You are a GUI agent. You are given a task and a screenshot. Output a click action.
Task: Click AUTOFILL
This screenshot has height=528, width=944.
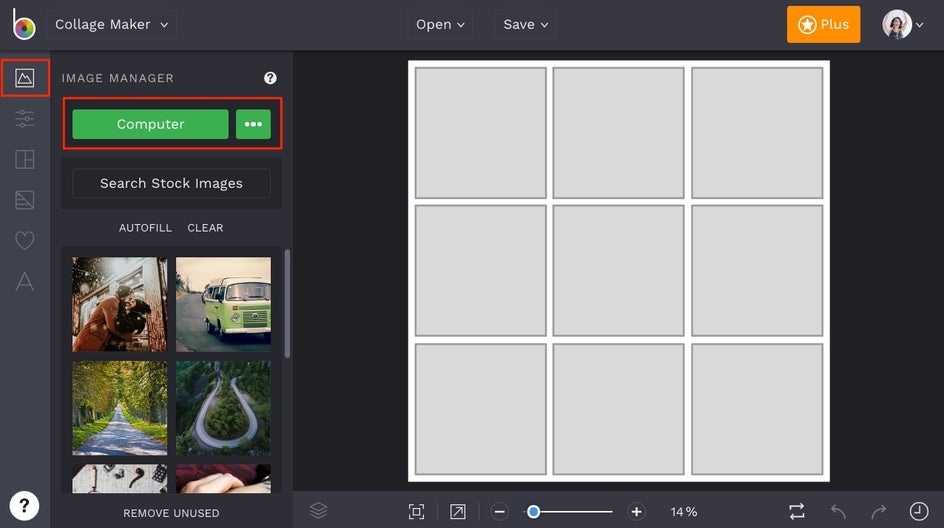click(145, 228)
